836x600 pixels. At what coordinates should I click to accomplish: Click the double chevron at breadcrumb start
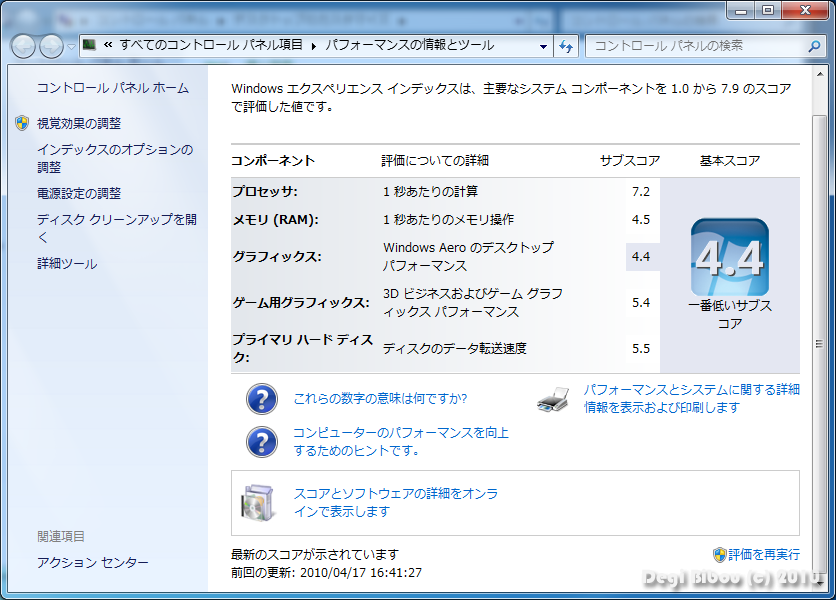108,45
